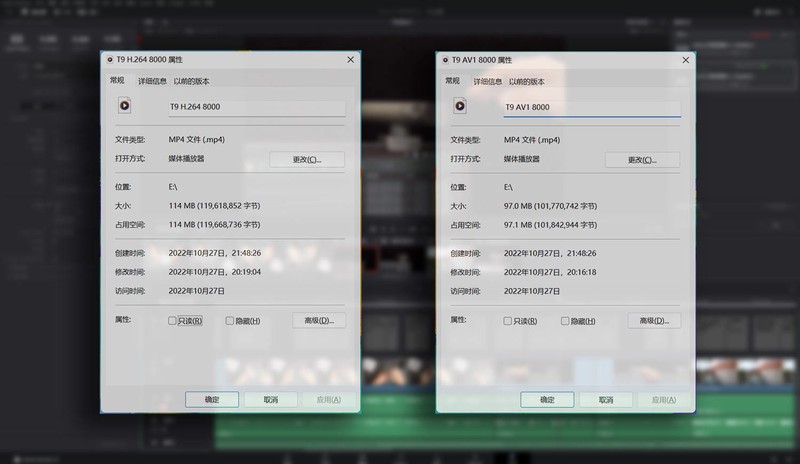Screen dimensions: 800x464
Task: Confirm with 确定 in AV1 properties
Action: (547, 400)
